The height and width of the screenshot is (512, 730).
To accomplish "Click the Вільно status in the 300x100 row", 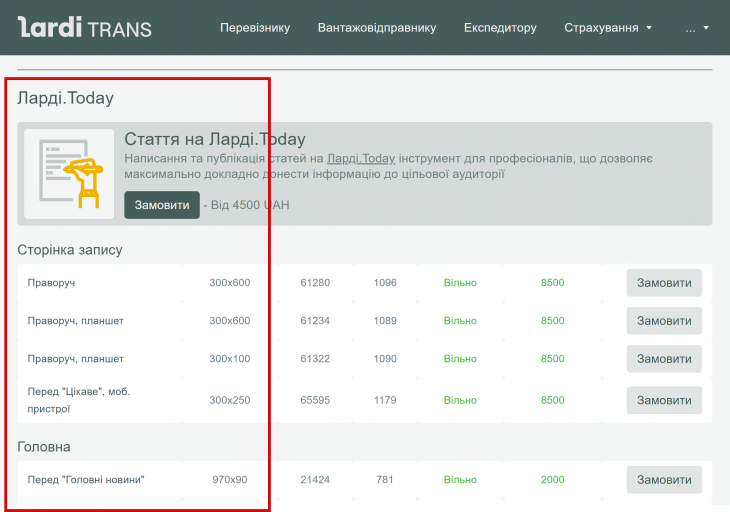I will (460, 359).
